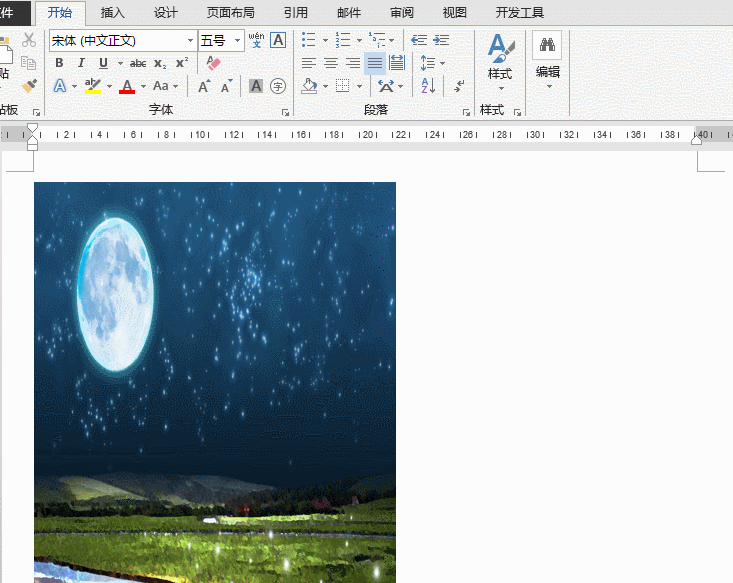Switch to the 插入 ribbon tab

[x=113, y=13]
